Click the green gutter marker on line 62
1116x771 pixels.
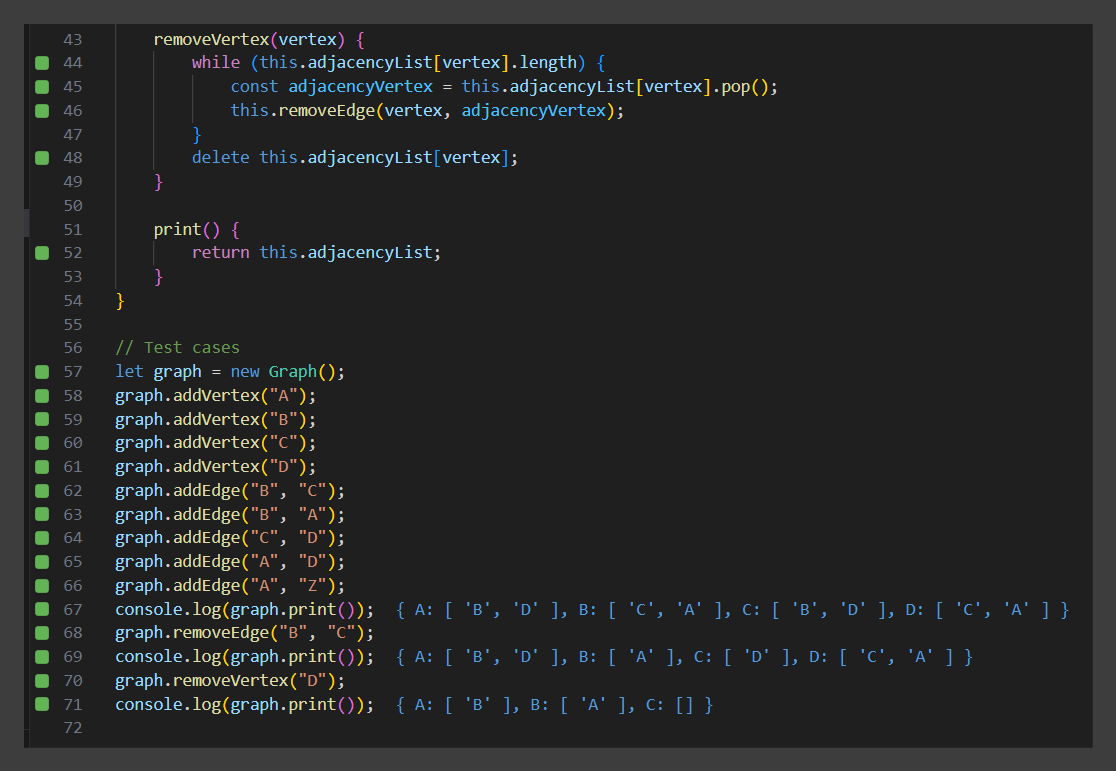pyautogui.click(x=42, y=491)
